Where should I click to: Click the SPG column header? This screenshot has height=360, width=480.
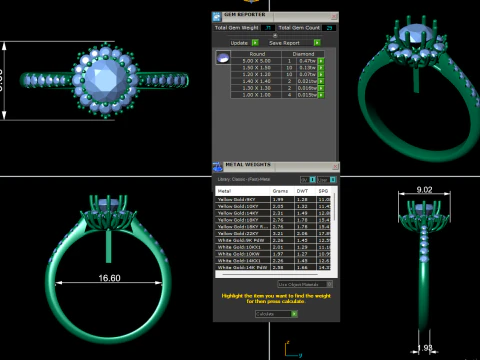(x=324, y=191)
